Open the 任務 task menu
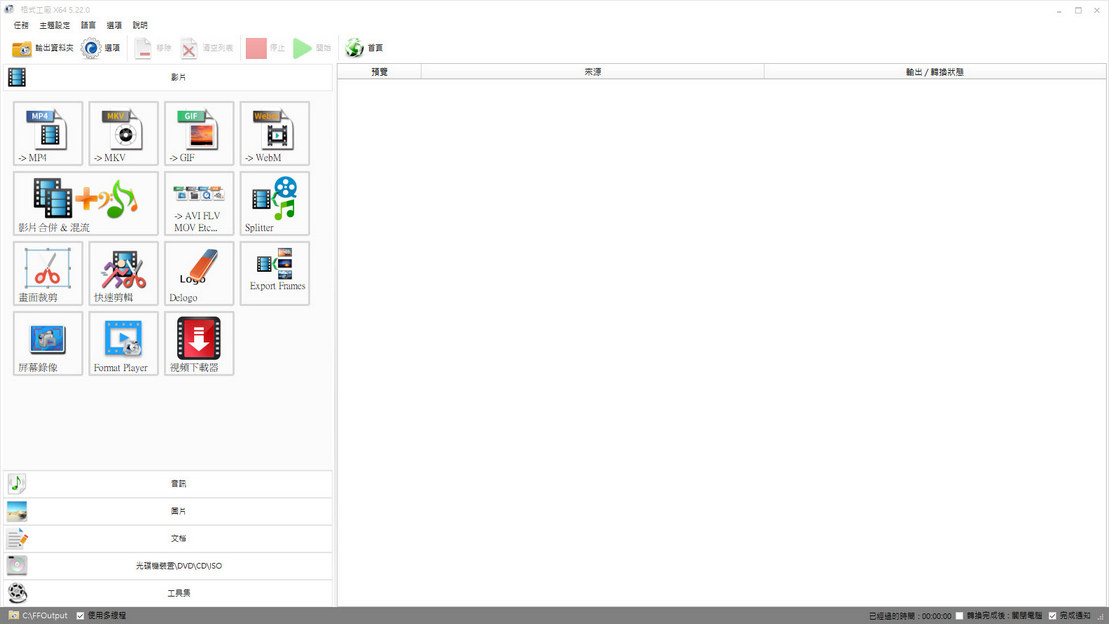 click(21, 25)
